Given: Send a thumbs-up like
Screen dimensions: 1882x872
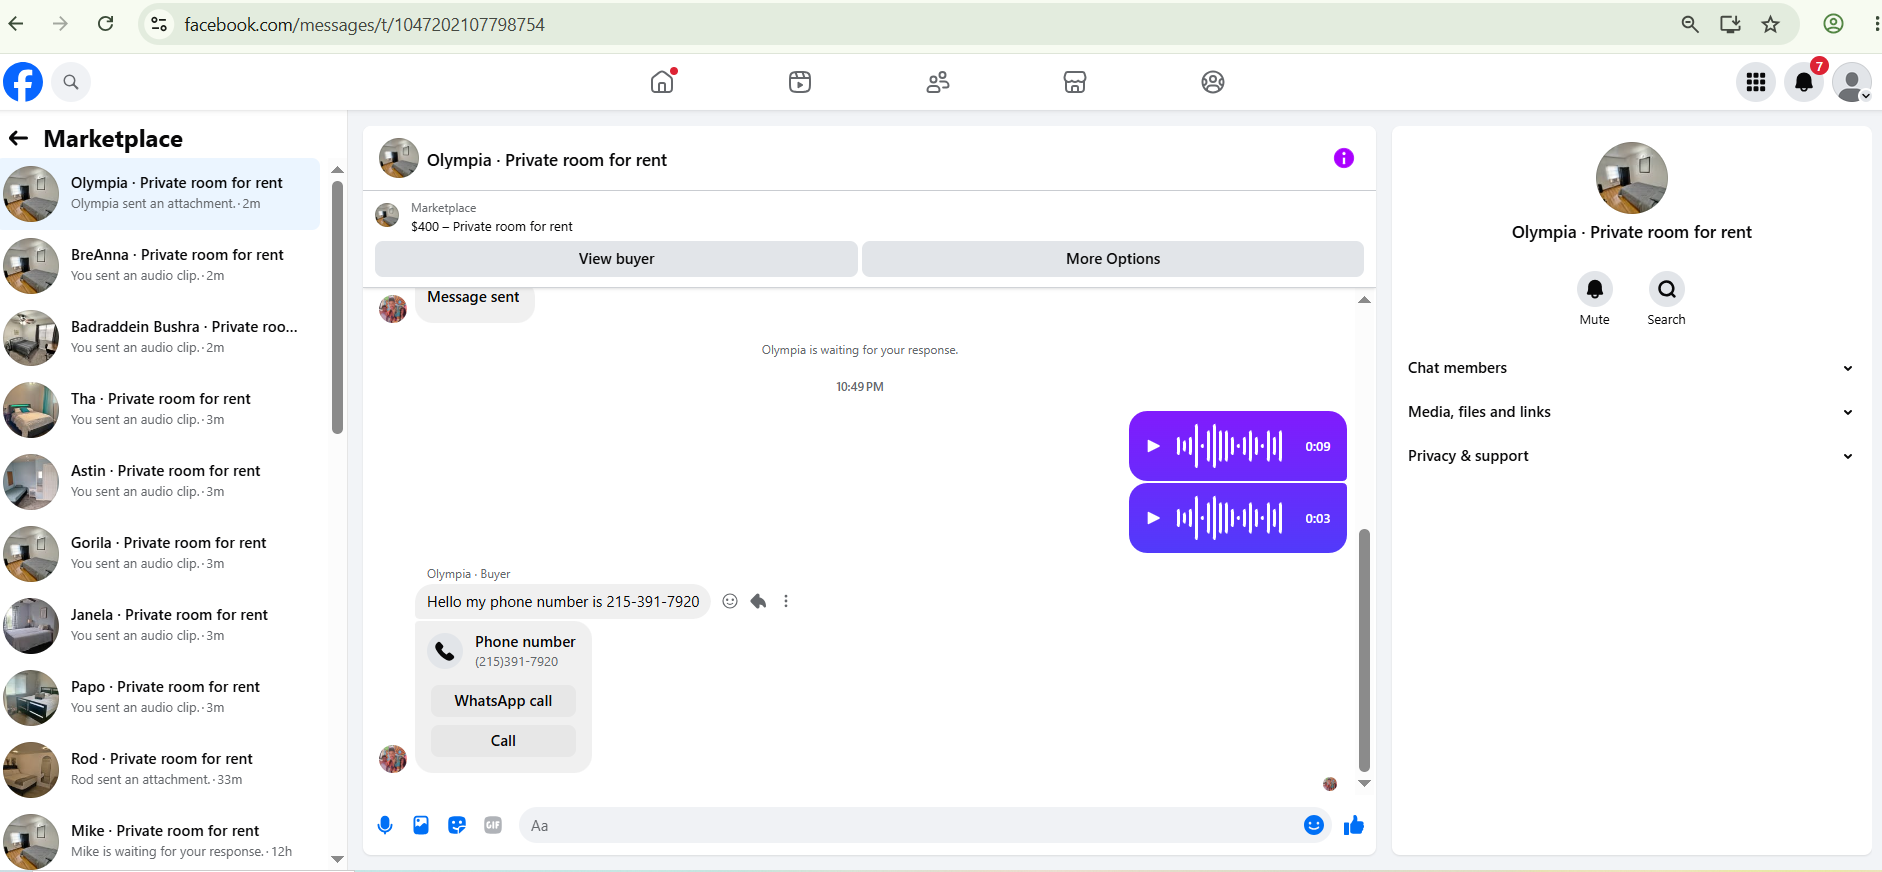Looking at the screenshot, I should 1354,825.
